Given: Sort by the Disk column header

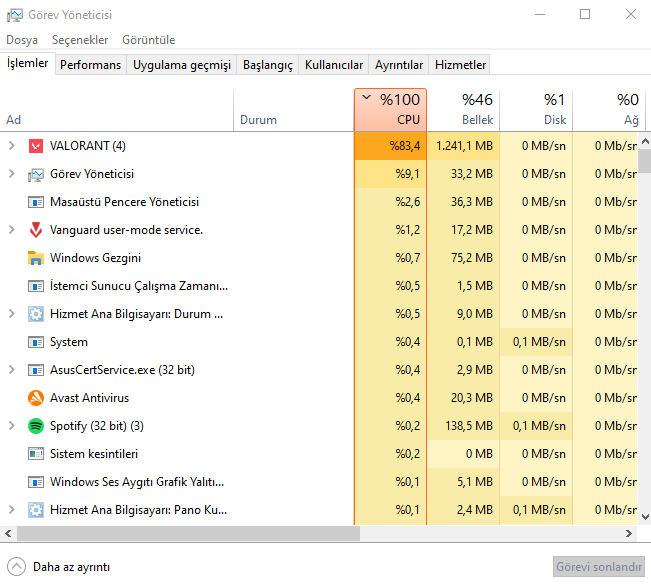Looking at the screenshot, I should coord(536,110).
